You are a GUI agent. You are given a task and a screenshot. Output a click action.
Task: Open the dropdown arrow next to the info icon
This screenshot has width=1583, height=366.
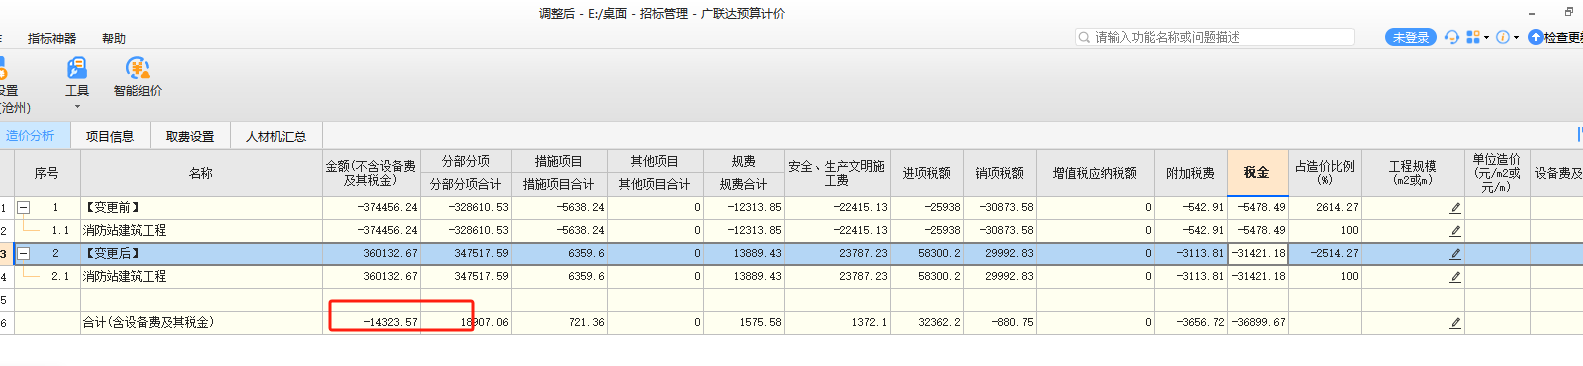[x=1516, y=38]
